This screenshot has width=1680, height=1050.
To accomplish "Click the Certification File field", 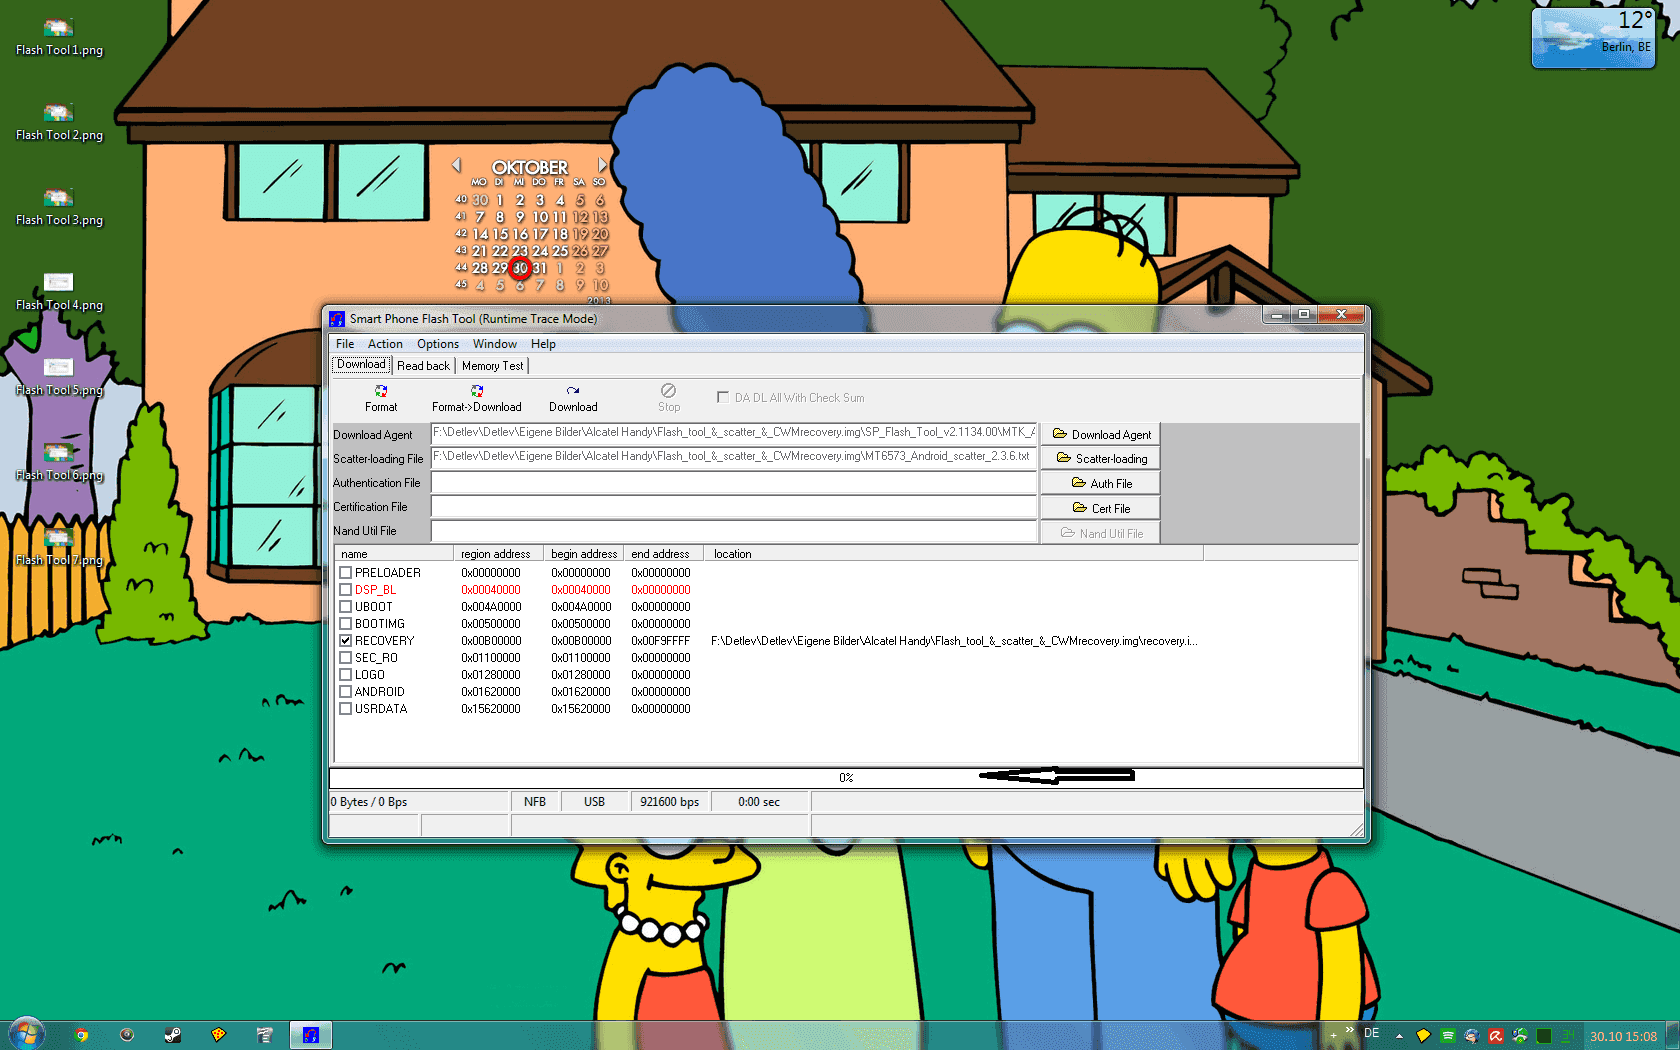I will 734,506.
